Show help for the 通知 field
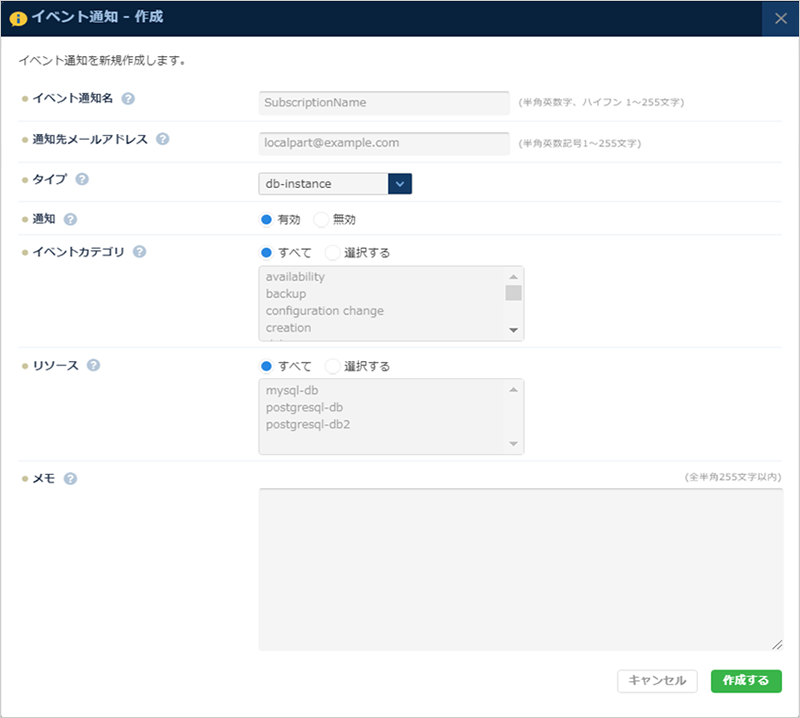Image resolution: width=800 pixels, height=718 pixels. click(70, 219)
